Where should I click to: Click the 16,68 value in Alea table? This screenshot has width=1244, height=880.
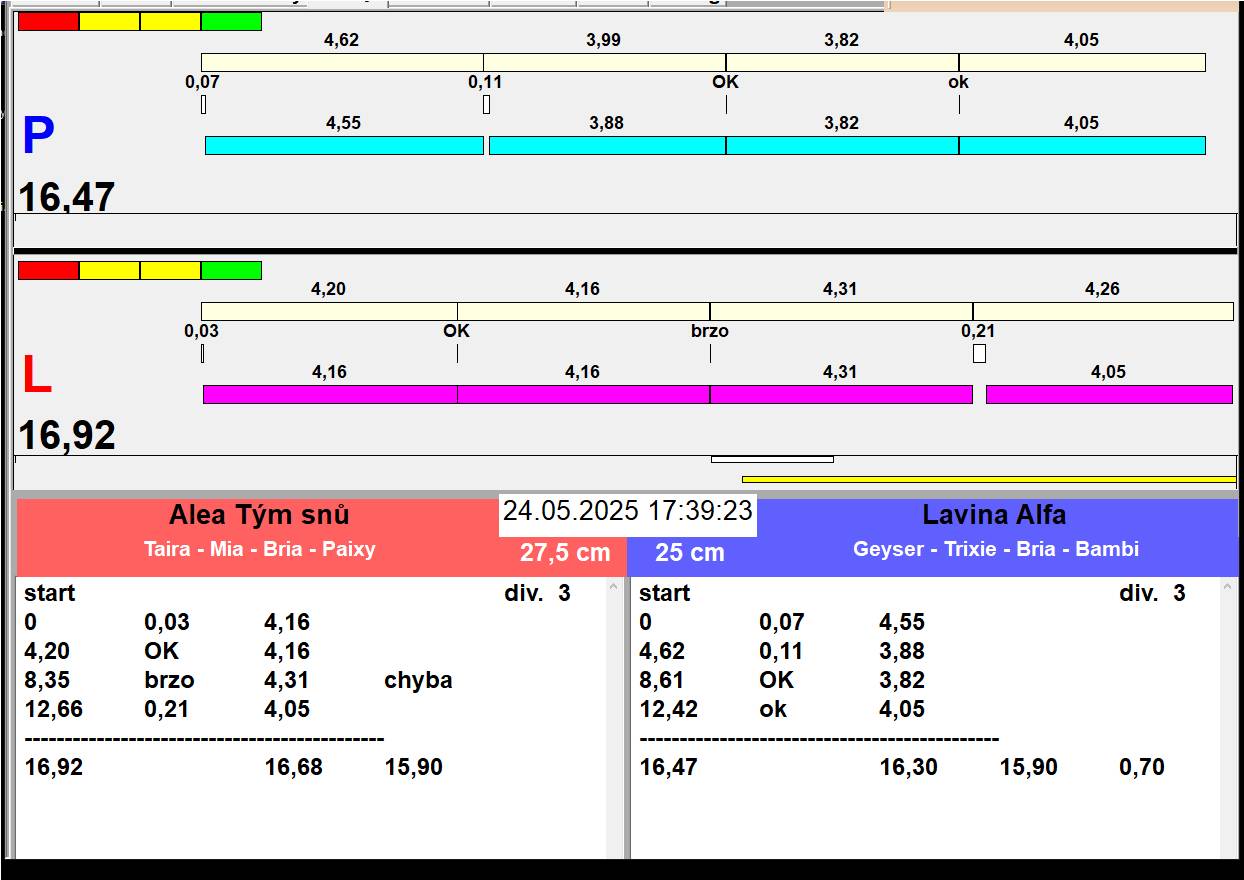(x=293, y=767)
